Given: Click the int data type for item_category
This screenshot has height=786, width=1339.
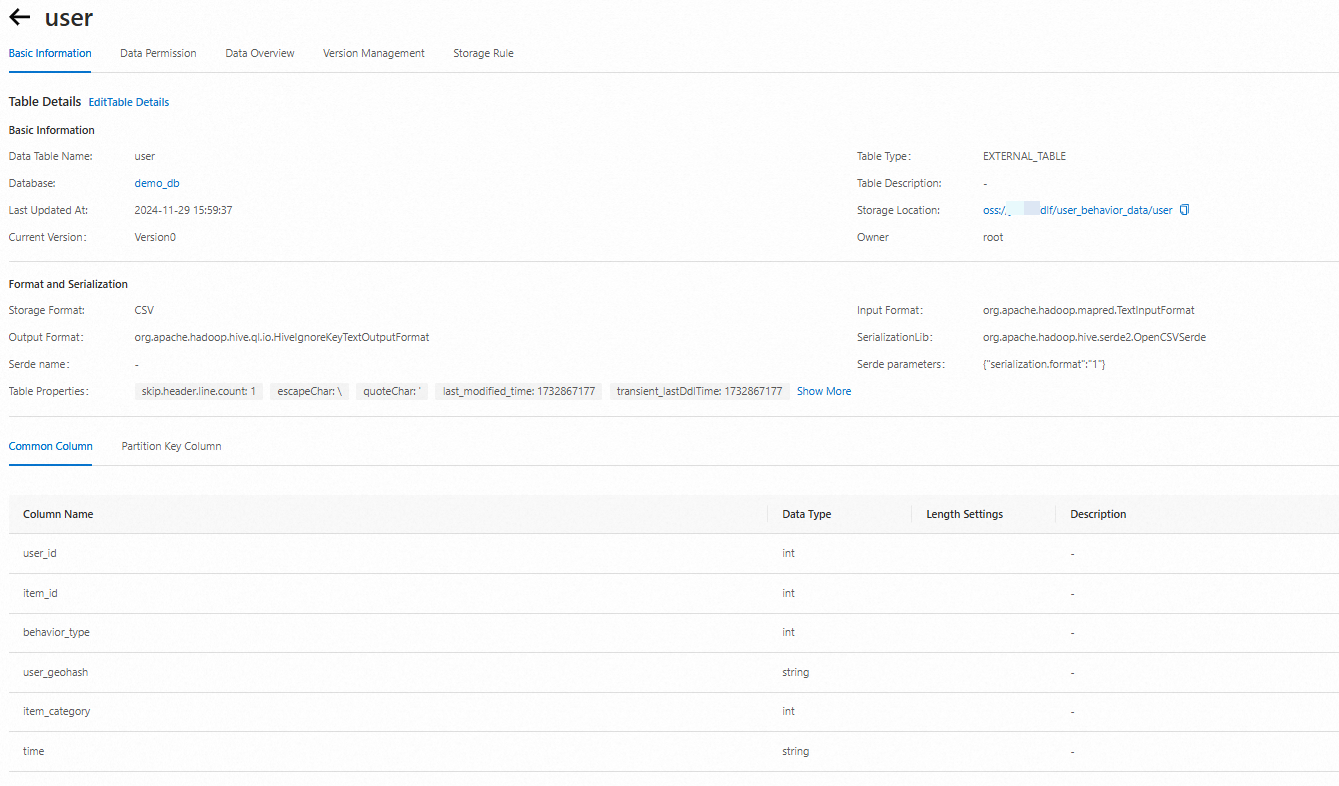Looking at the screenshot, I should (x=789, y=711).
